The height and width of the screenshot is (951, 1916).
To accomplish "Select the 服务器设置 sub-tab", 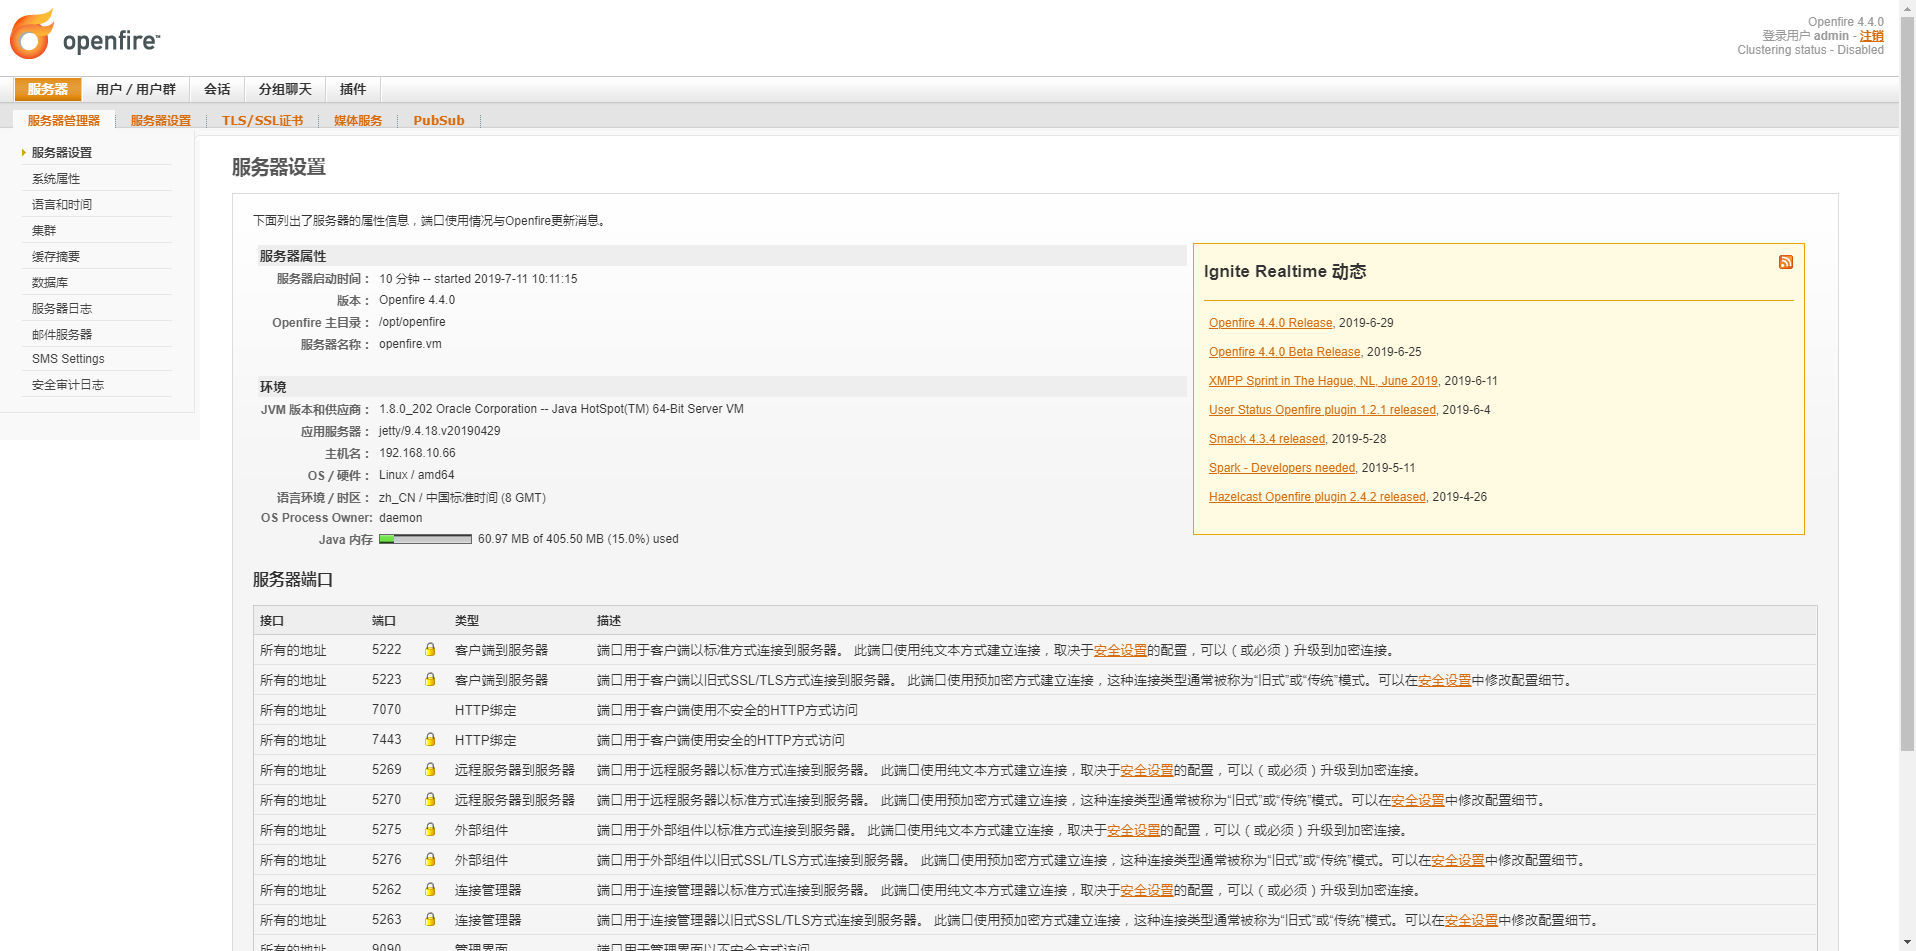I will click(x=161, y=120).
